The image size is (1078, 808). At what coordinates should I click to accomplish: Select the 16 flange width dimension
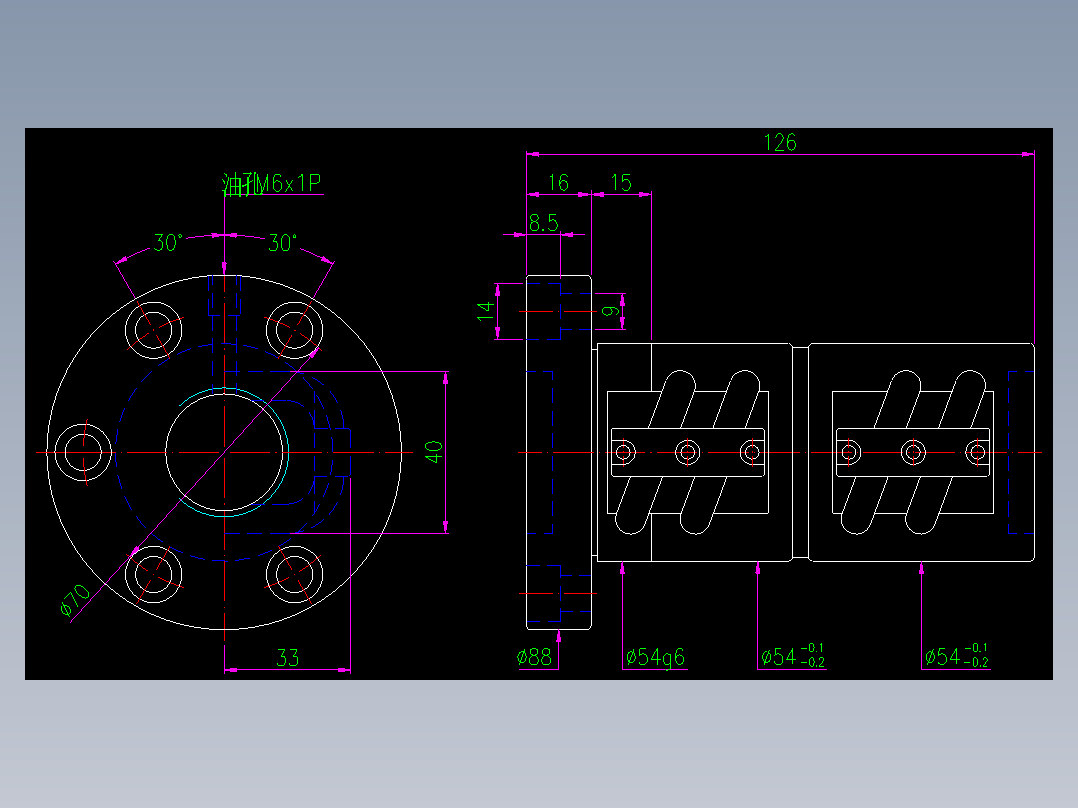(x=558, y=183)
